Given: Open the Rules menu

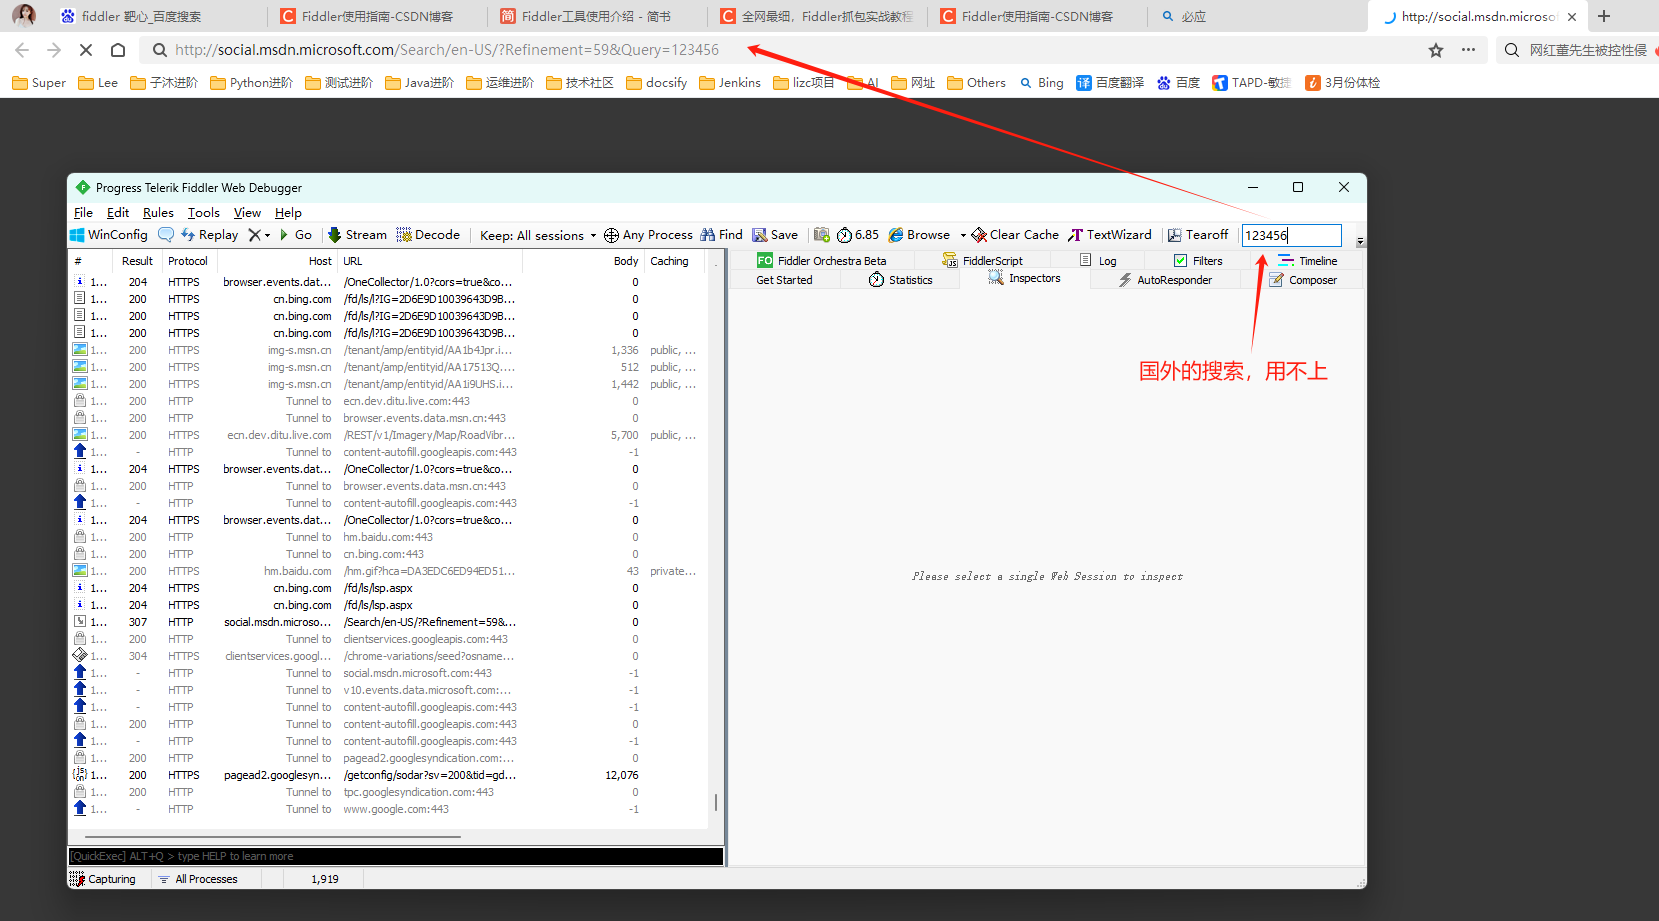Looking at the screenshot, I should 158,213.
